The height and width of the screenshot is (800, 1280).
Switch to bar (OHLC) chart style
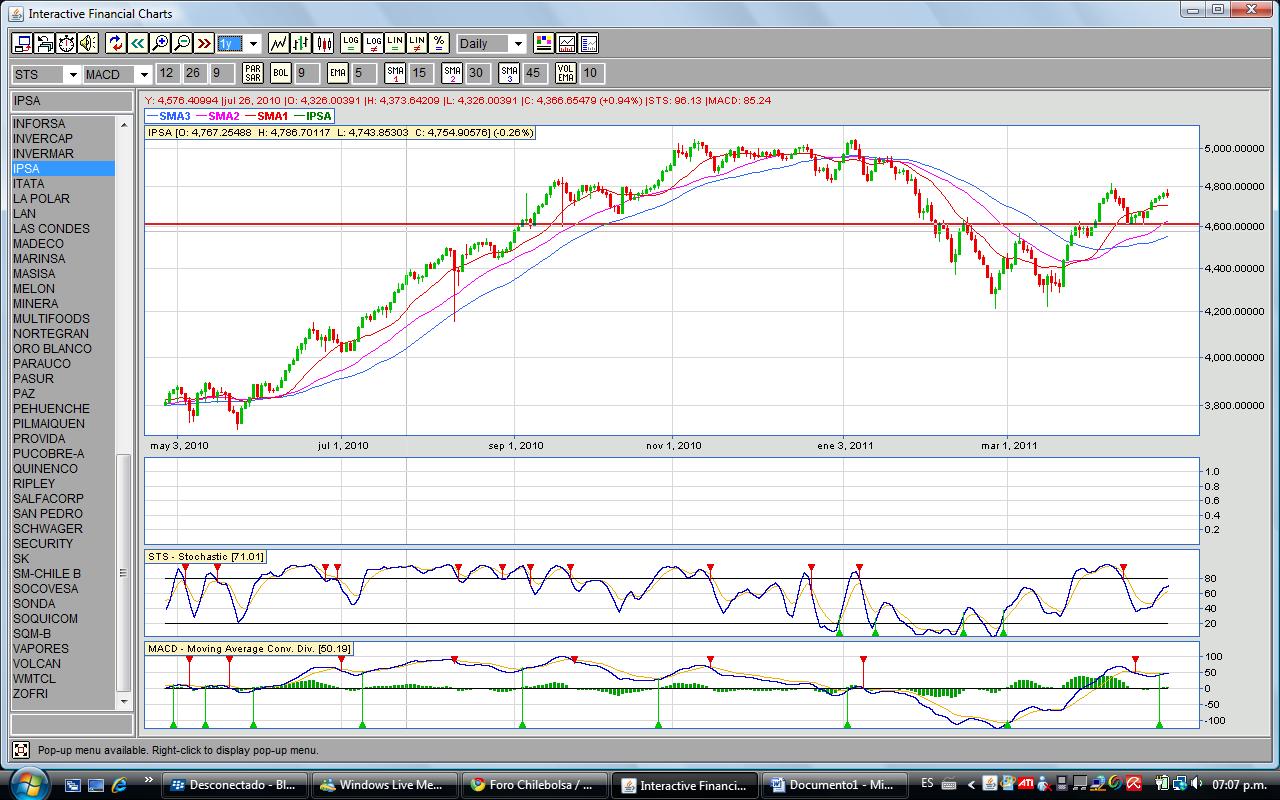(x=301, y=43)
